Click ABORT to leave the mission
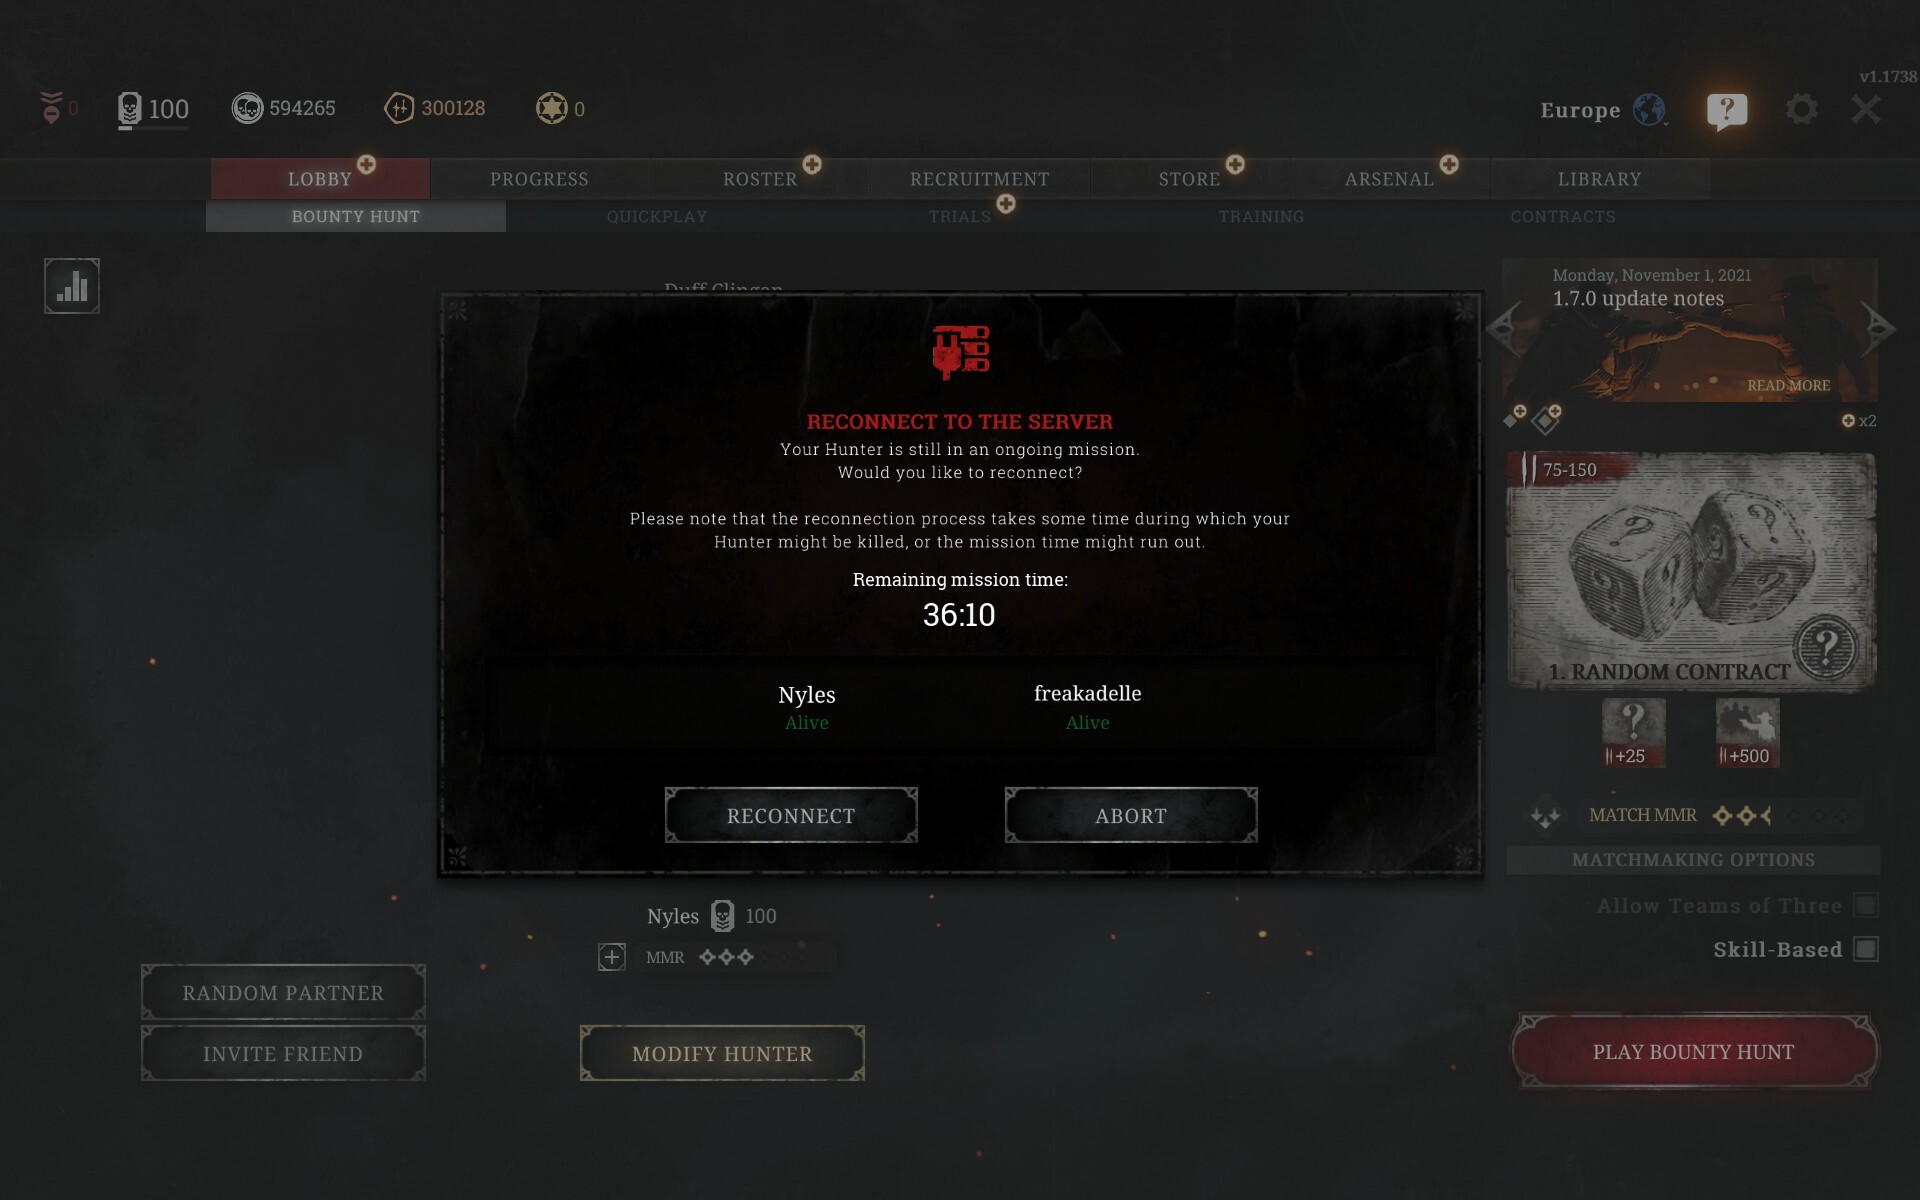Screen dimensions: 1920x1200 point(1129,816)
